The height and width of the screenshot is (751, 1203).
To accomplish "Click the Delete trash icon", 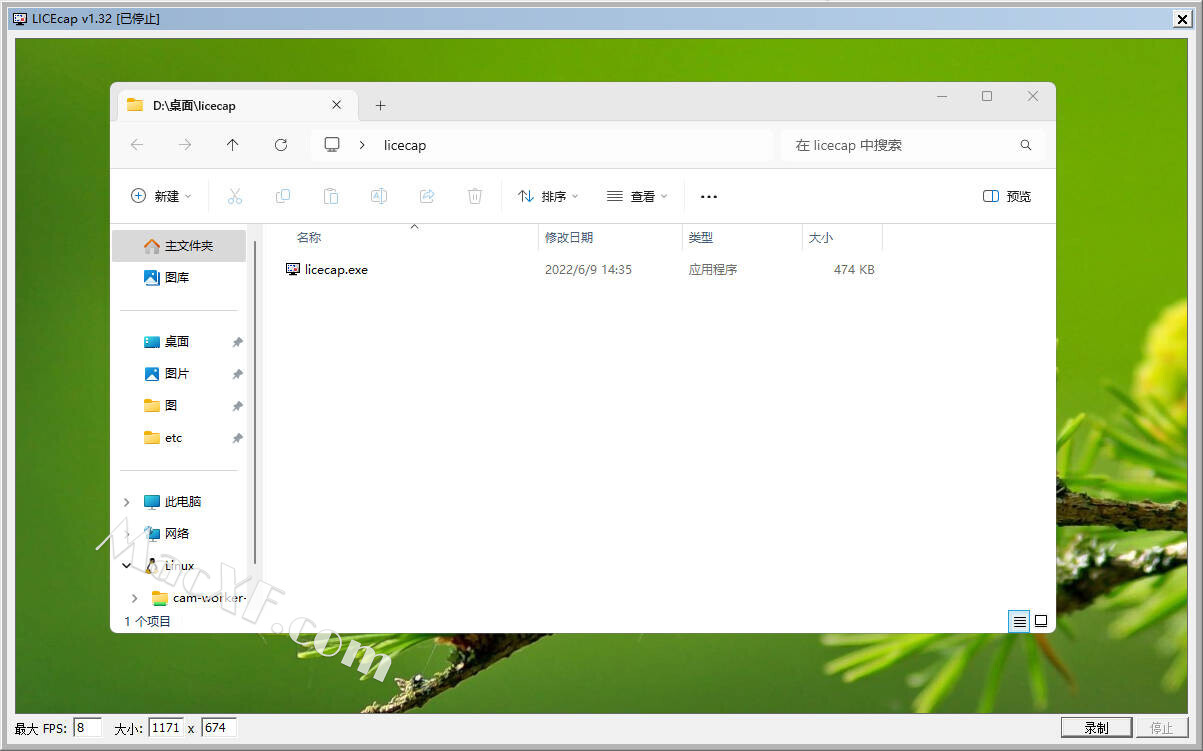I will [475, 196].
